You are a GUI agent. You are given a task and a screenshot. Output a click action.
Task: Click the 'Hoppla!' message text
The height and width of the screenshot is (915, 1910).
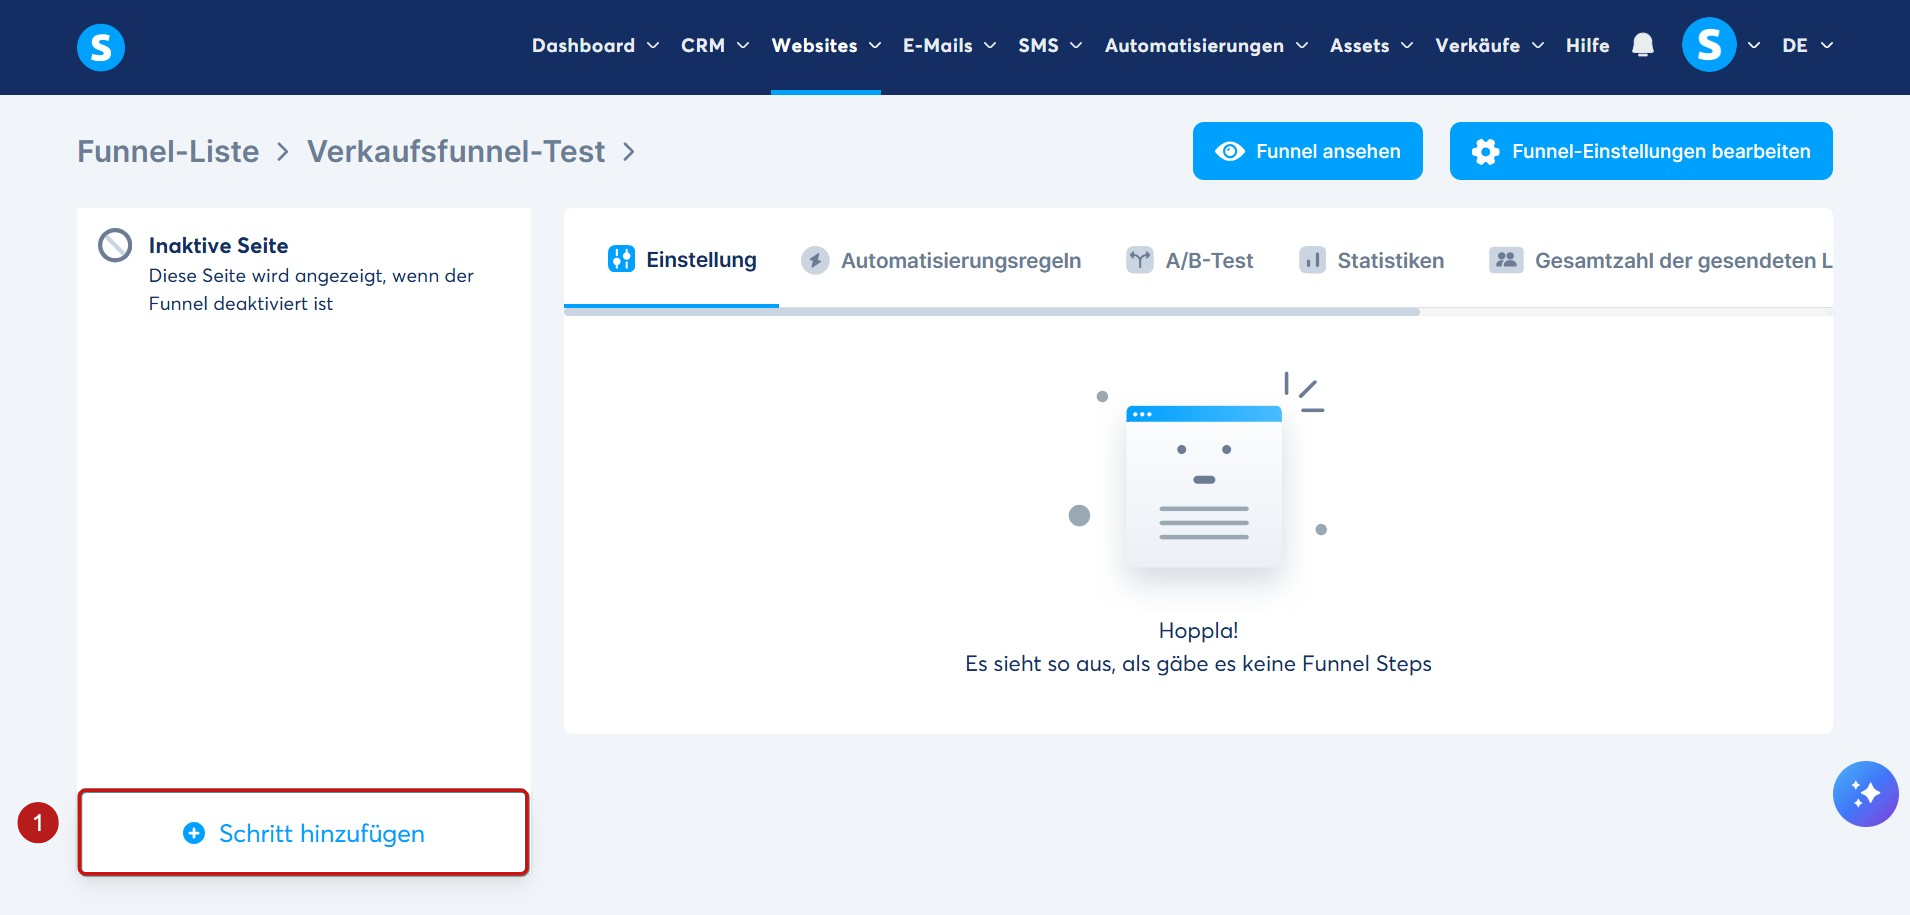1198,630
